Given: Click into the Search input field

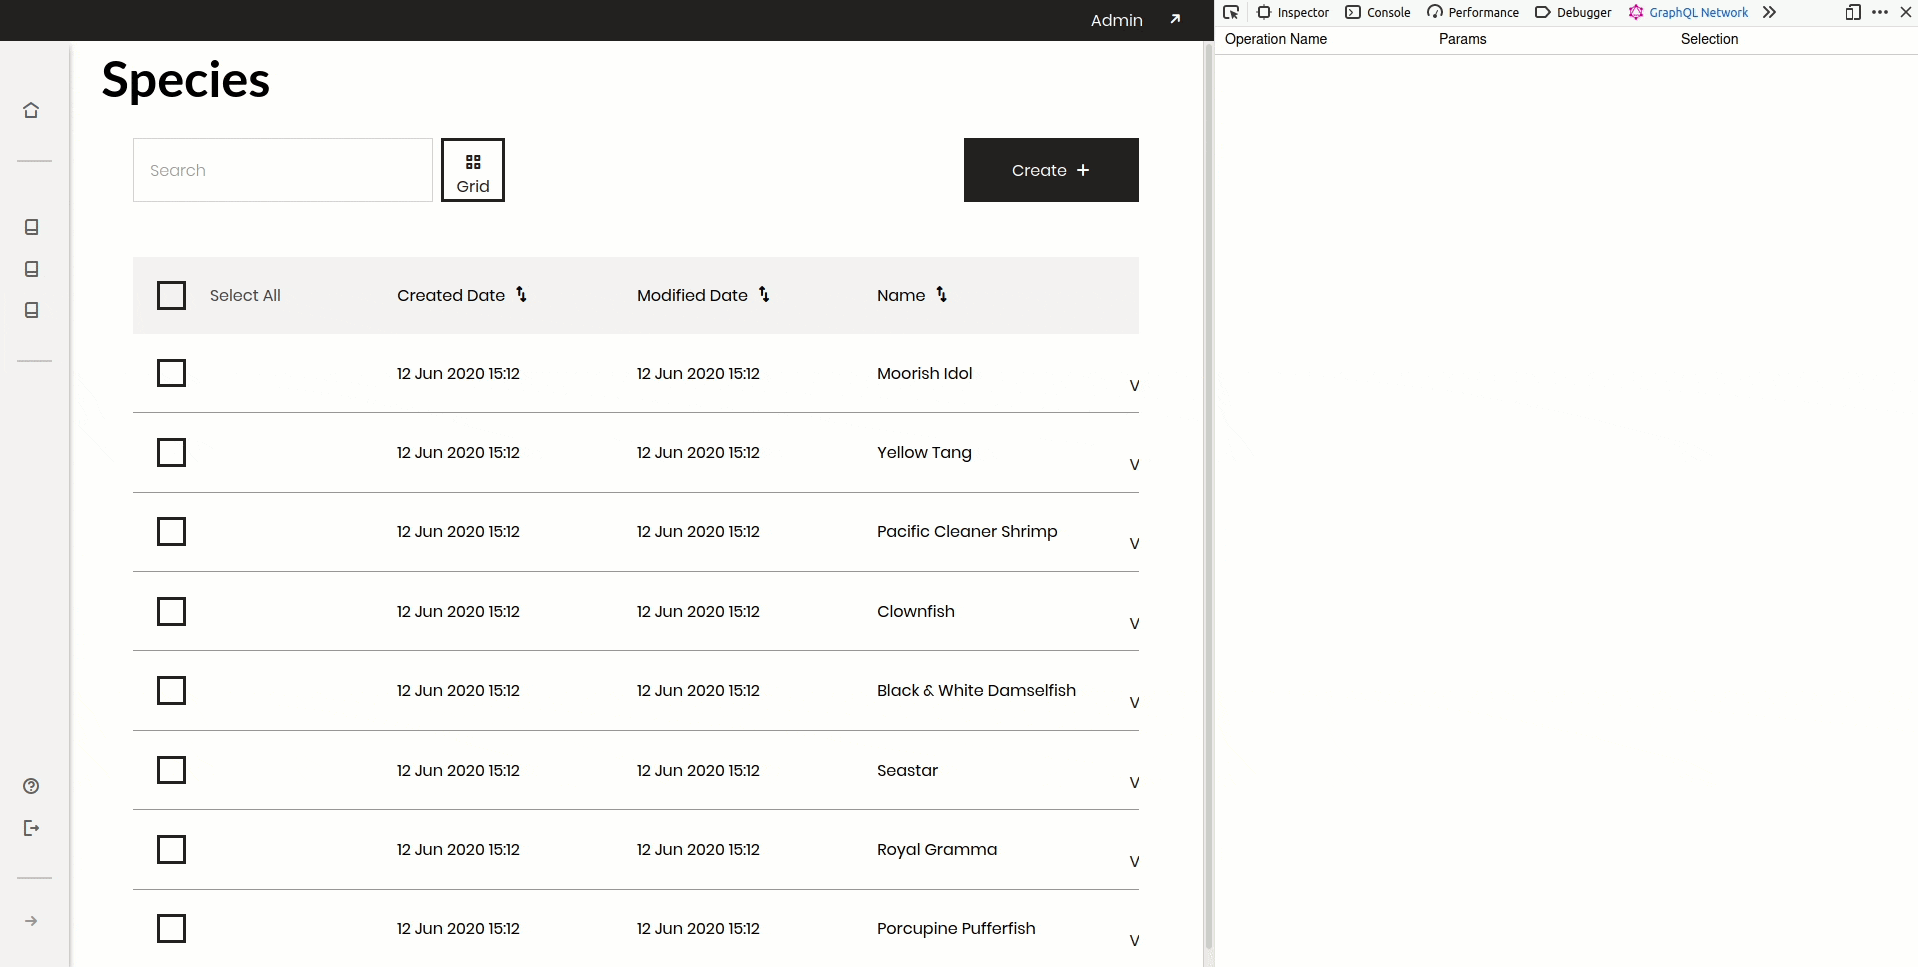Looking at the screenshot, I should coord(282,170).
